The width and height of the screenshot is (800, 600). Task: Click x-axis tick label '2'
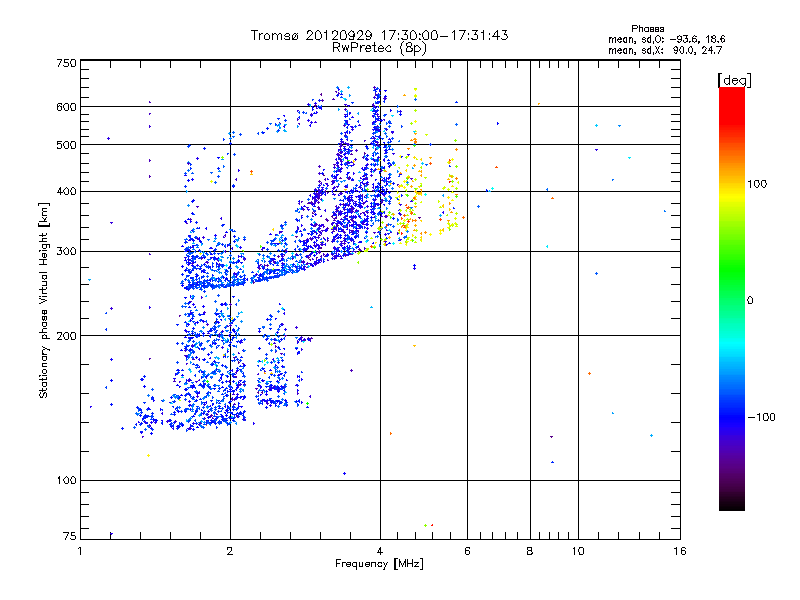230,551
